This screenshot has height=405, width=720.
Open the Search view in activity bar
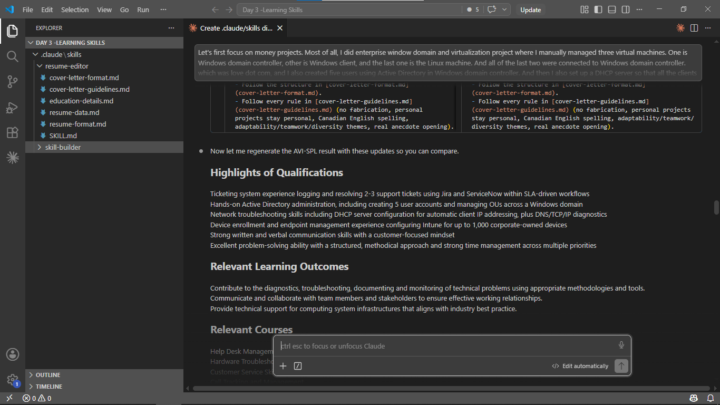(x=12, y=56)
